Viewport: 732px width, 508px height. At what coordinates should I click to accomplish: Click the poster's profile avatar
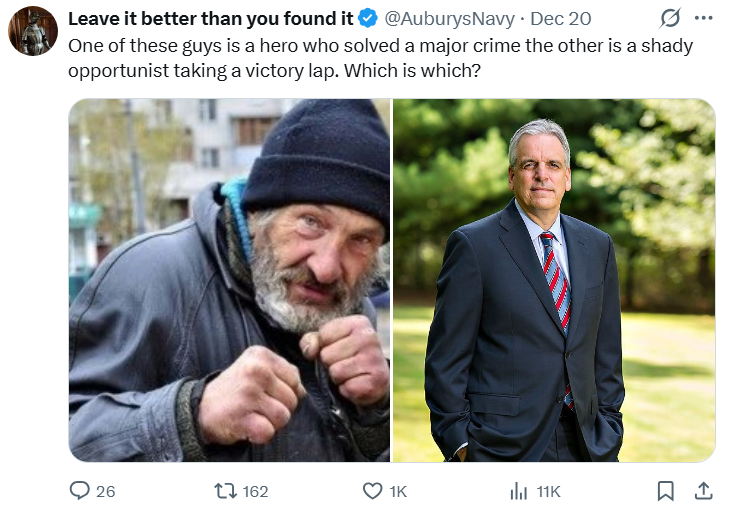pyautogui.click(x=32, y=31)
